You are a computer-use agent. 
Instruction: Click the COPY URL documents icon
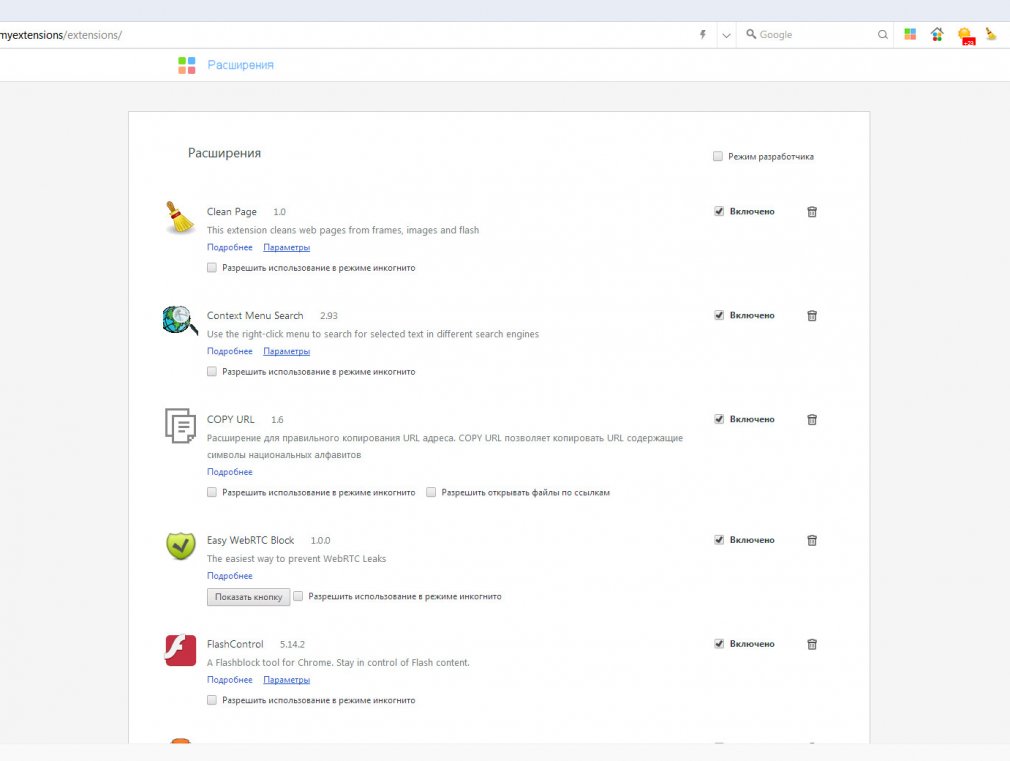pos(180,425)
